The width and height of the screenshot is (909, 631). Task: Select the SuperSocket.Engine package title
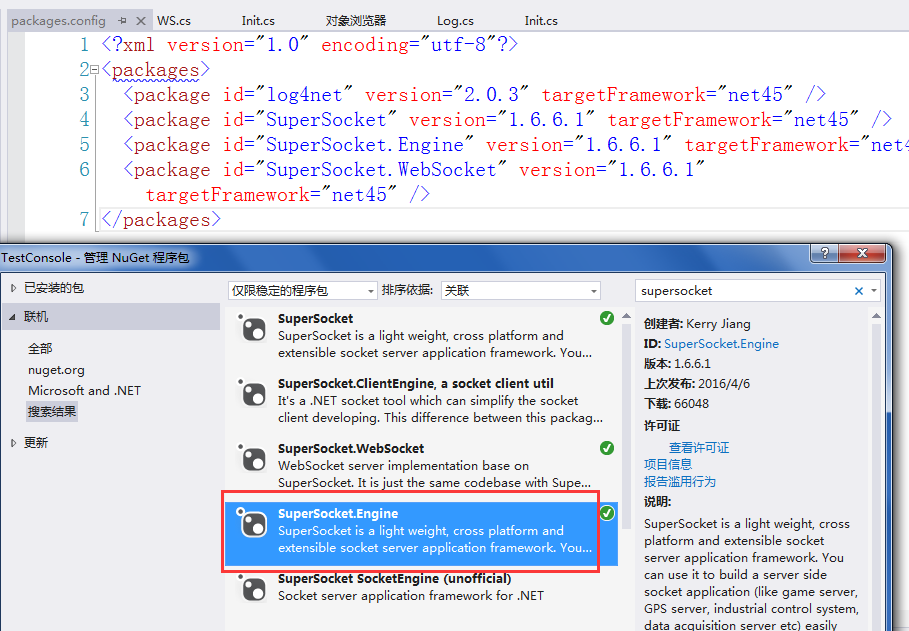[338, 513]
